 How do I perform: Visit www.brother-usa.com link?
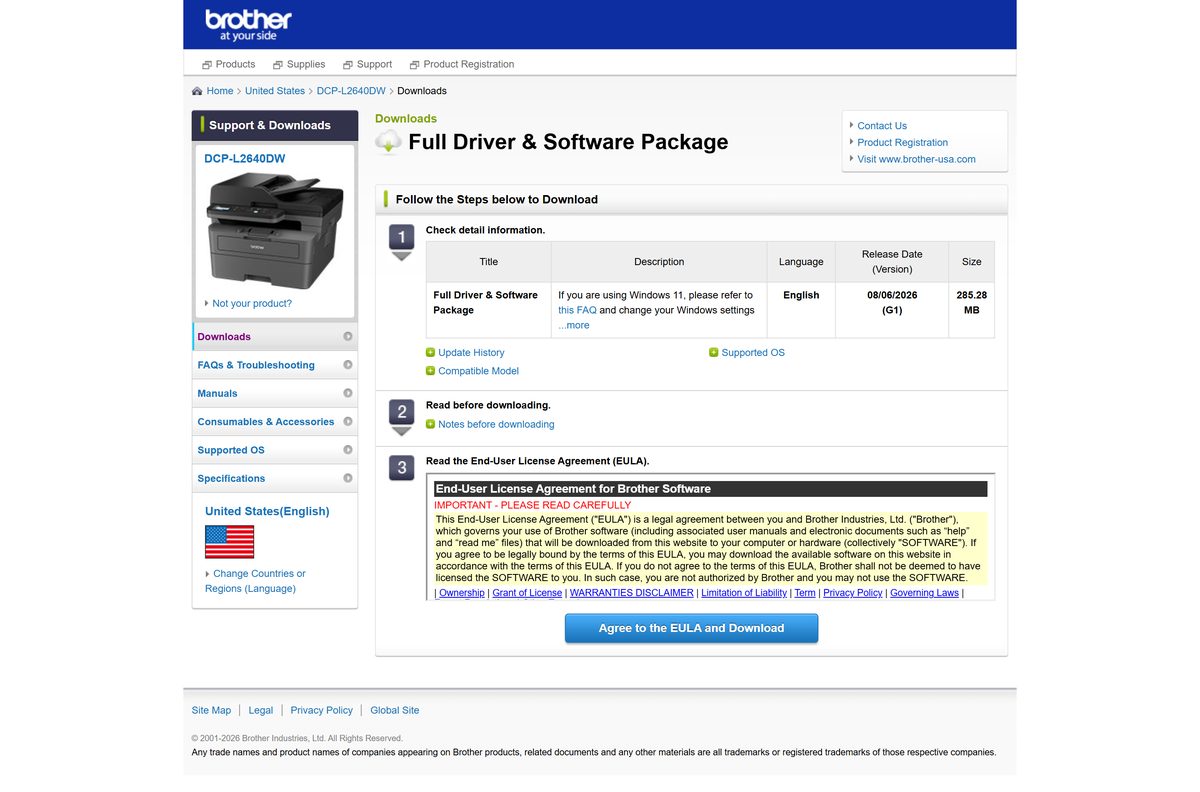click(x=916, y=159)
